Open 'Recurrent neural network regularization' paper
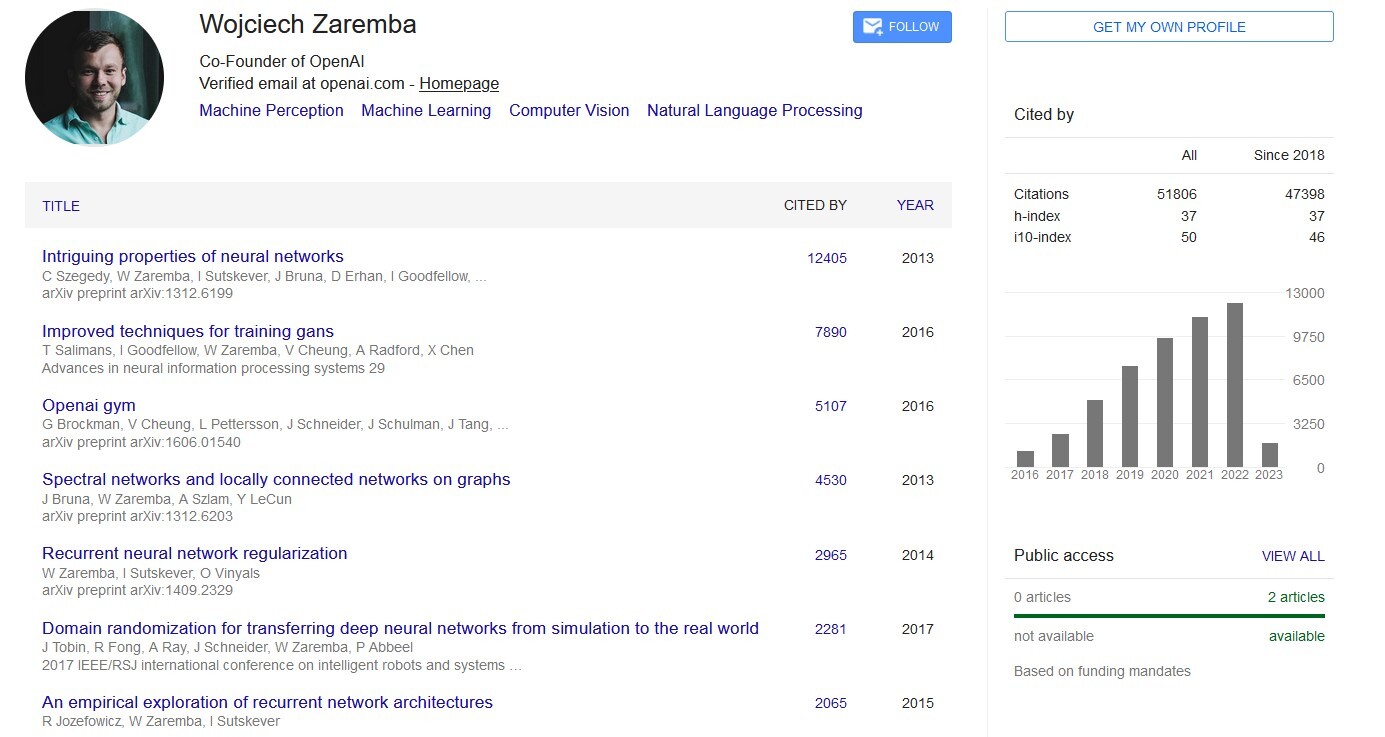The height and width of the screenshot is (737, 1385). [195, 553]
